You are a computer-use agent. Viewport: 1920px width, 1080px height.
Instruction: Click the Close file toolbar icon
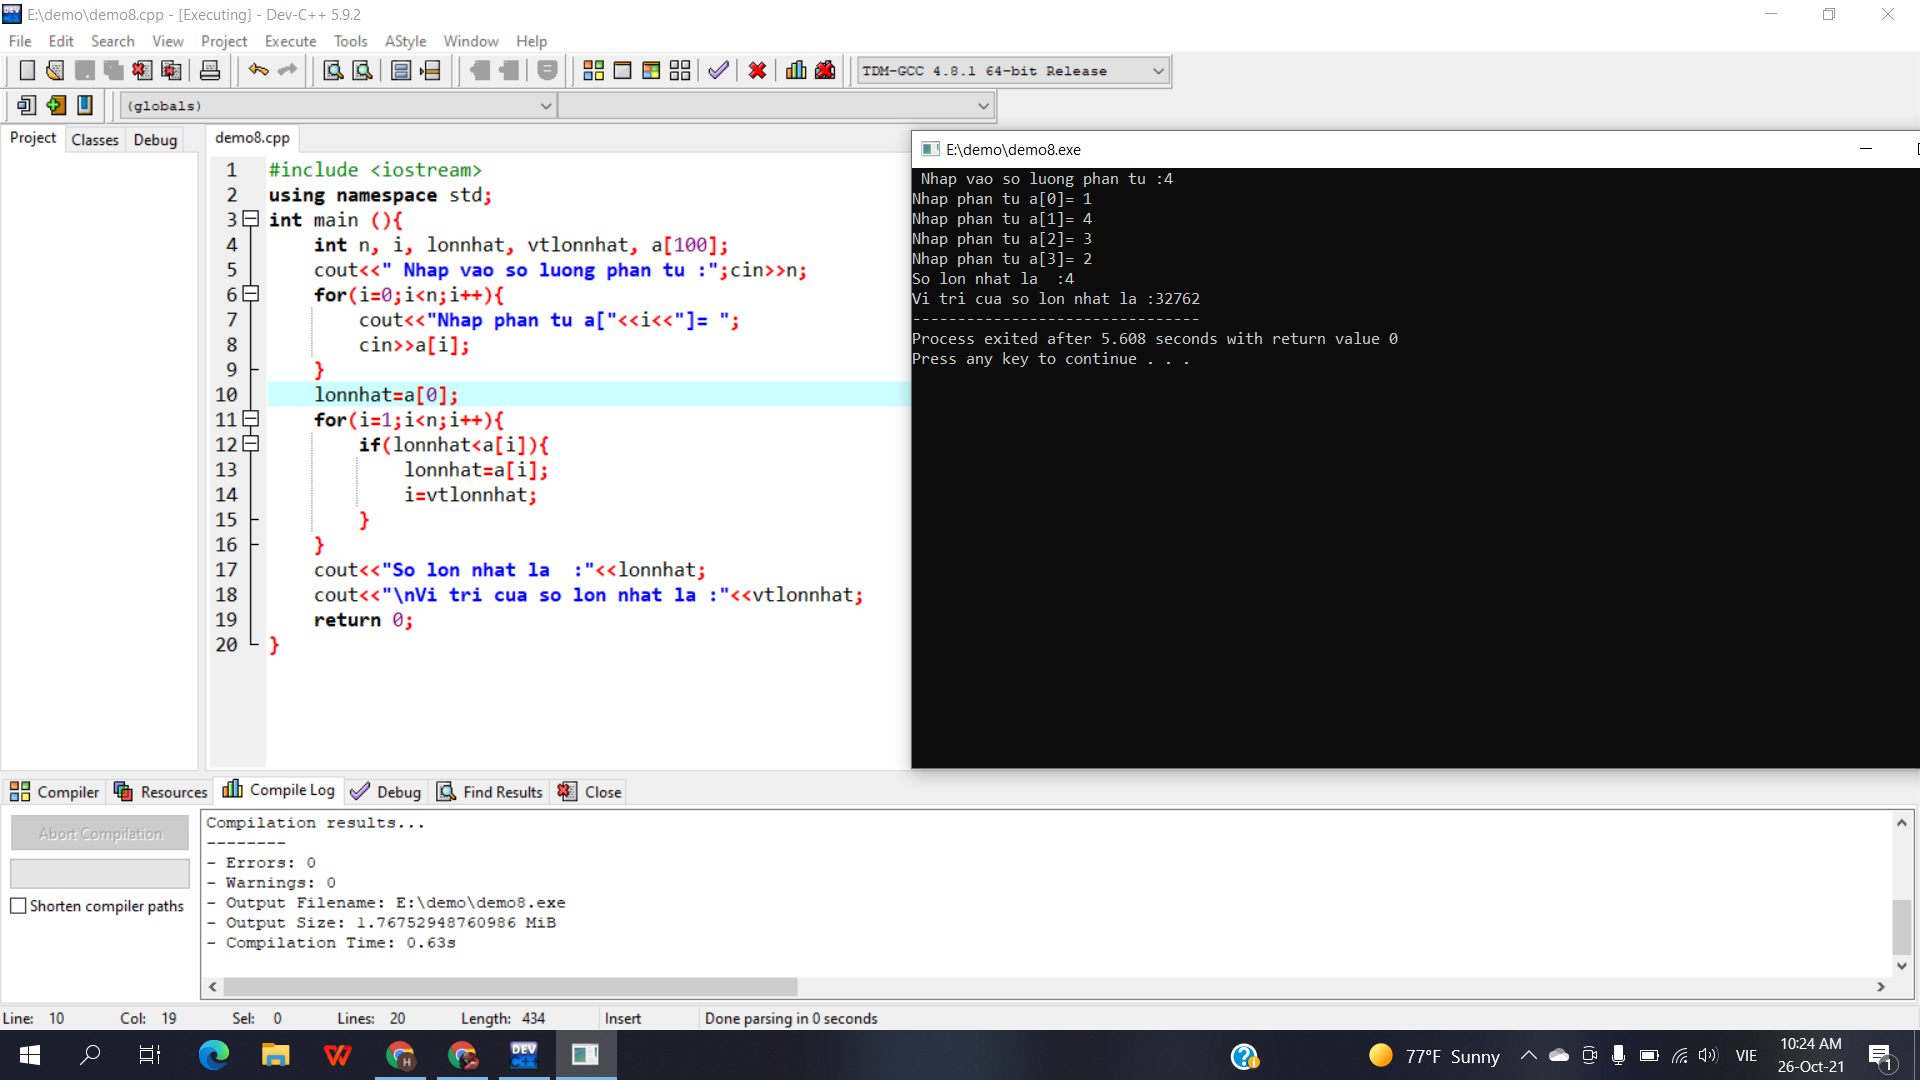tap(142, 71)
